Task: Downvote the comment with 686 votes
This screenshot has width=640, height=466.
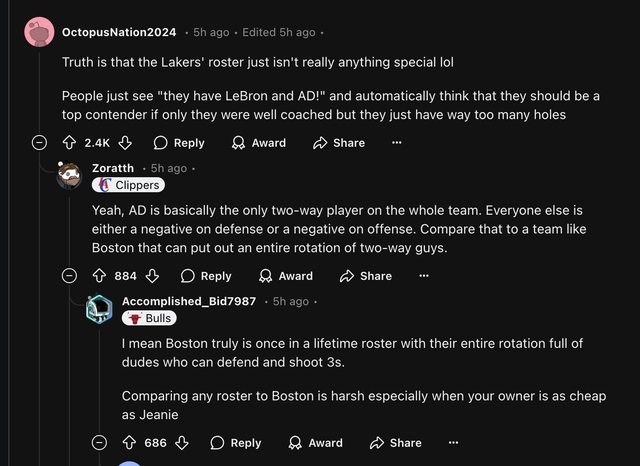Action: (182, 442)
